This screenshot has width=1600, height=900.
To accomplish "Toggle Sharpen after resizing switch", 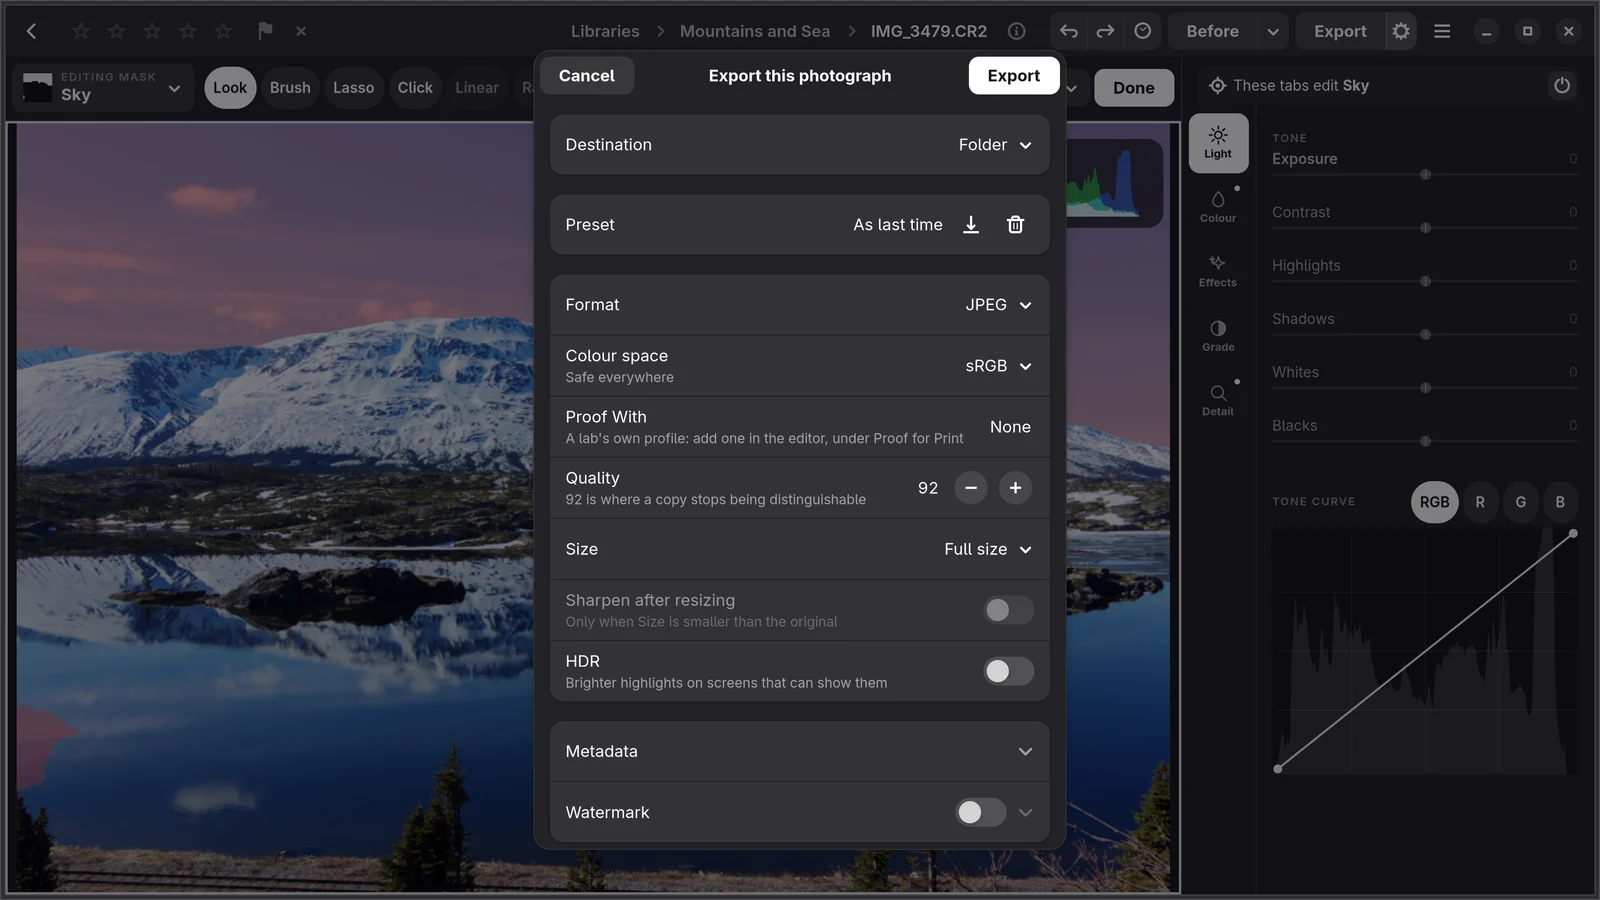I will coord(1007,610).
